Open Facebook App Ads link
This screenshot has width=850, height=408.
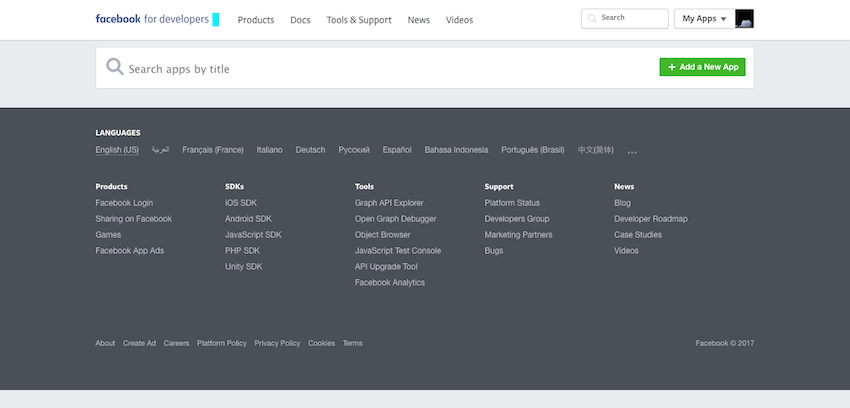click(130, 251)
